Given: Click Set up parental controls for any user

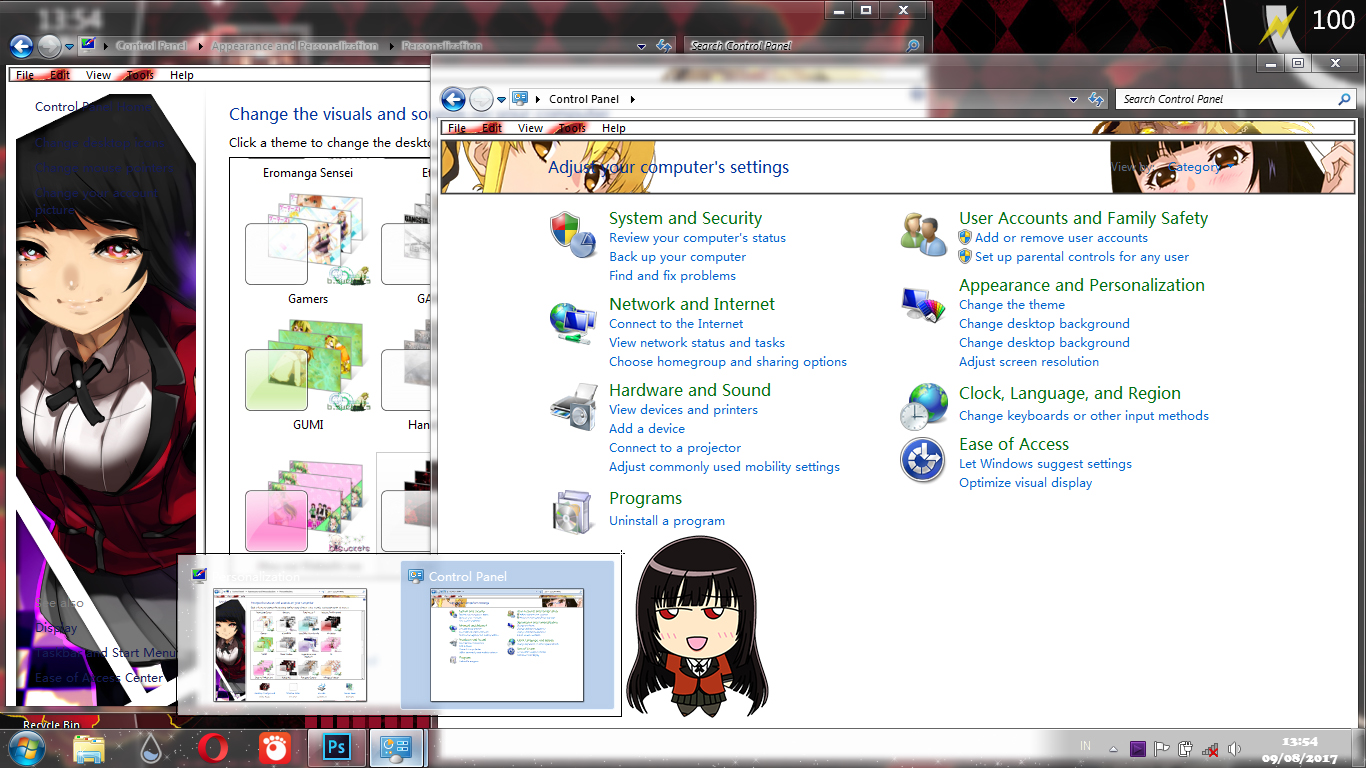Looking at the screenshot, I should [x=1082, y=257].
